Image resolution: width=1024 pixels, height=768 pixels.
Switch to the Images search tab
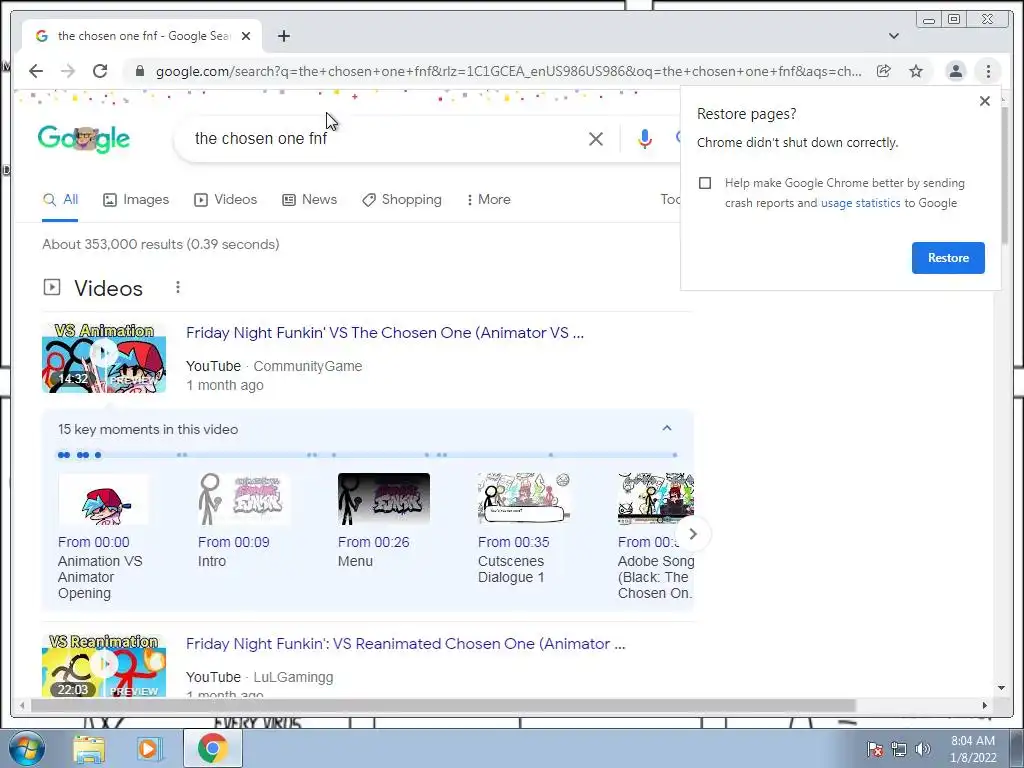tap(136, 200)
